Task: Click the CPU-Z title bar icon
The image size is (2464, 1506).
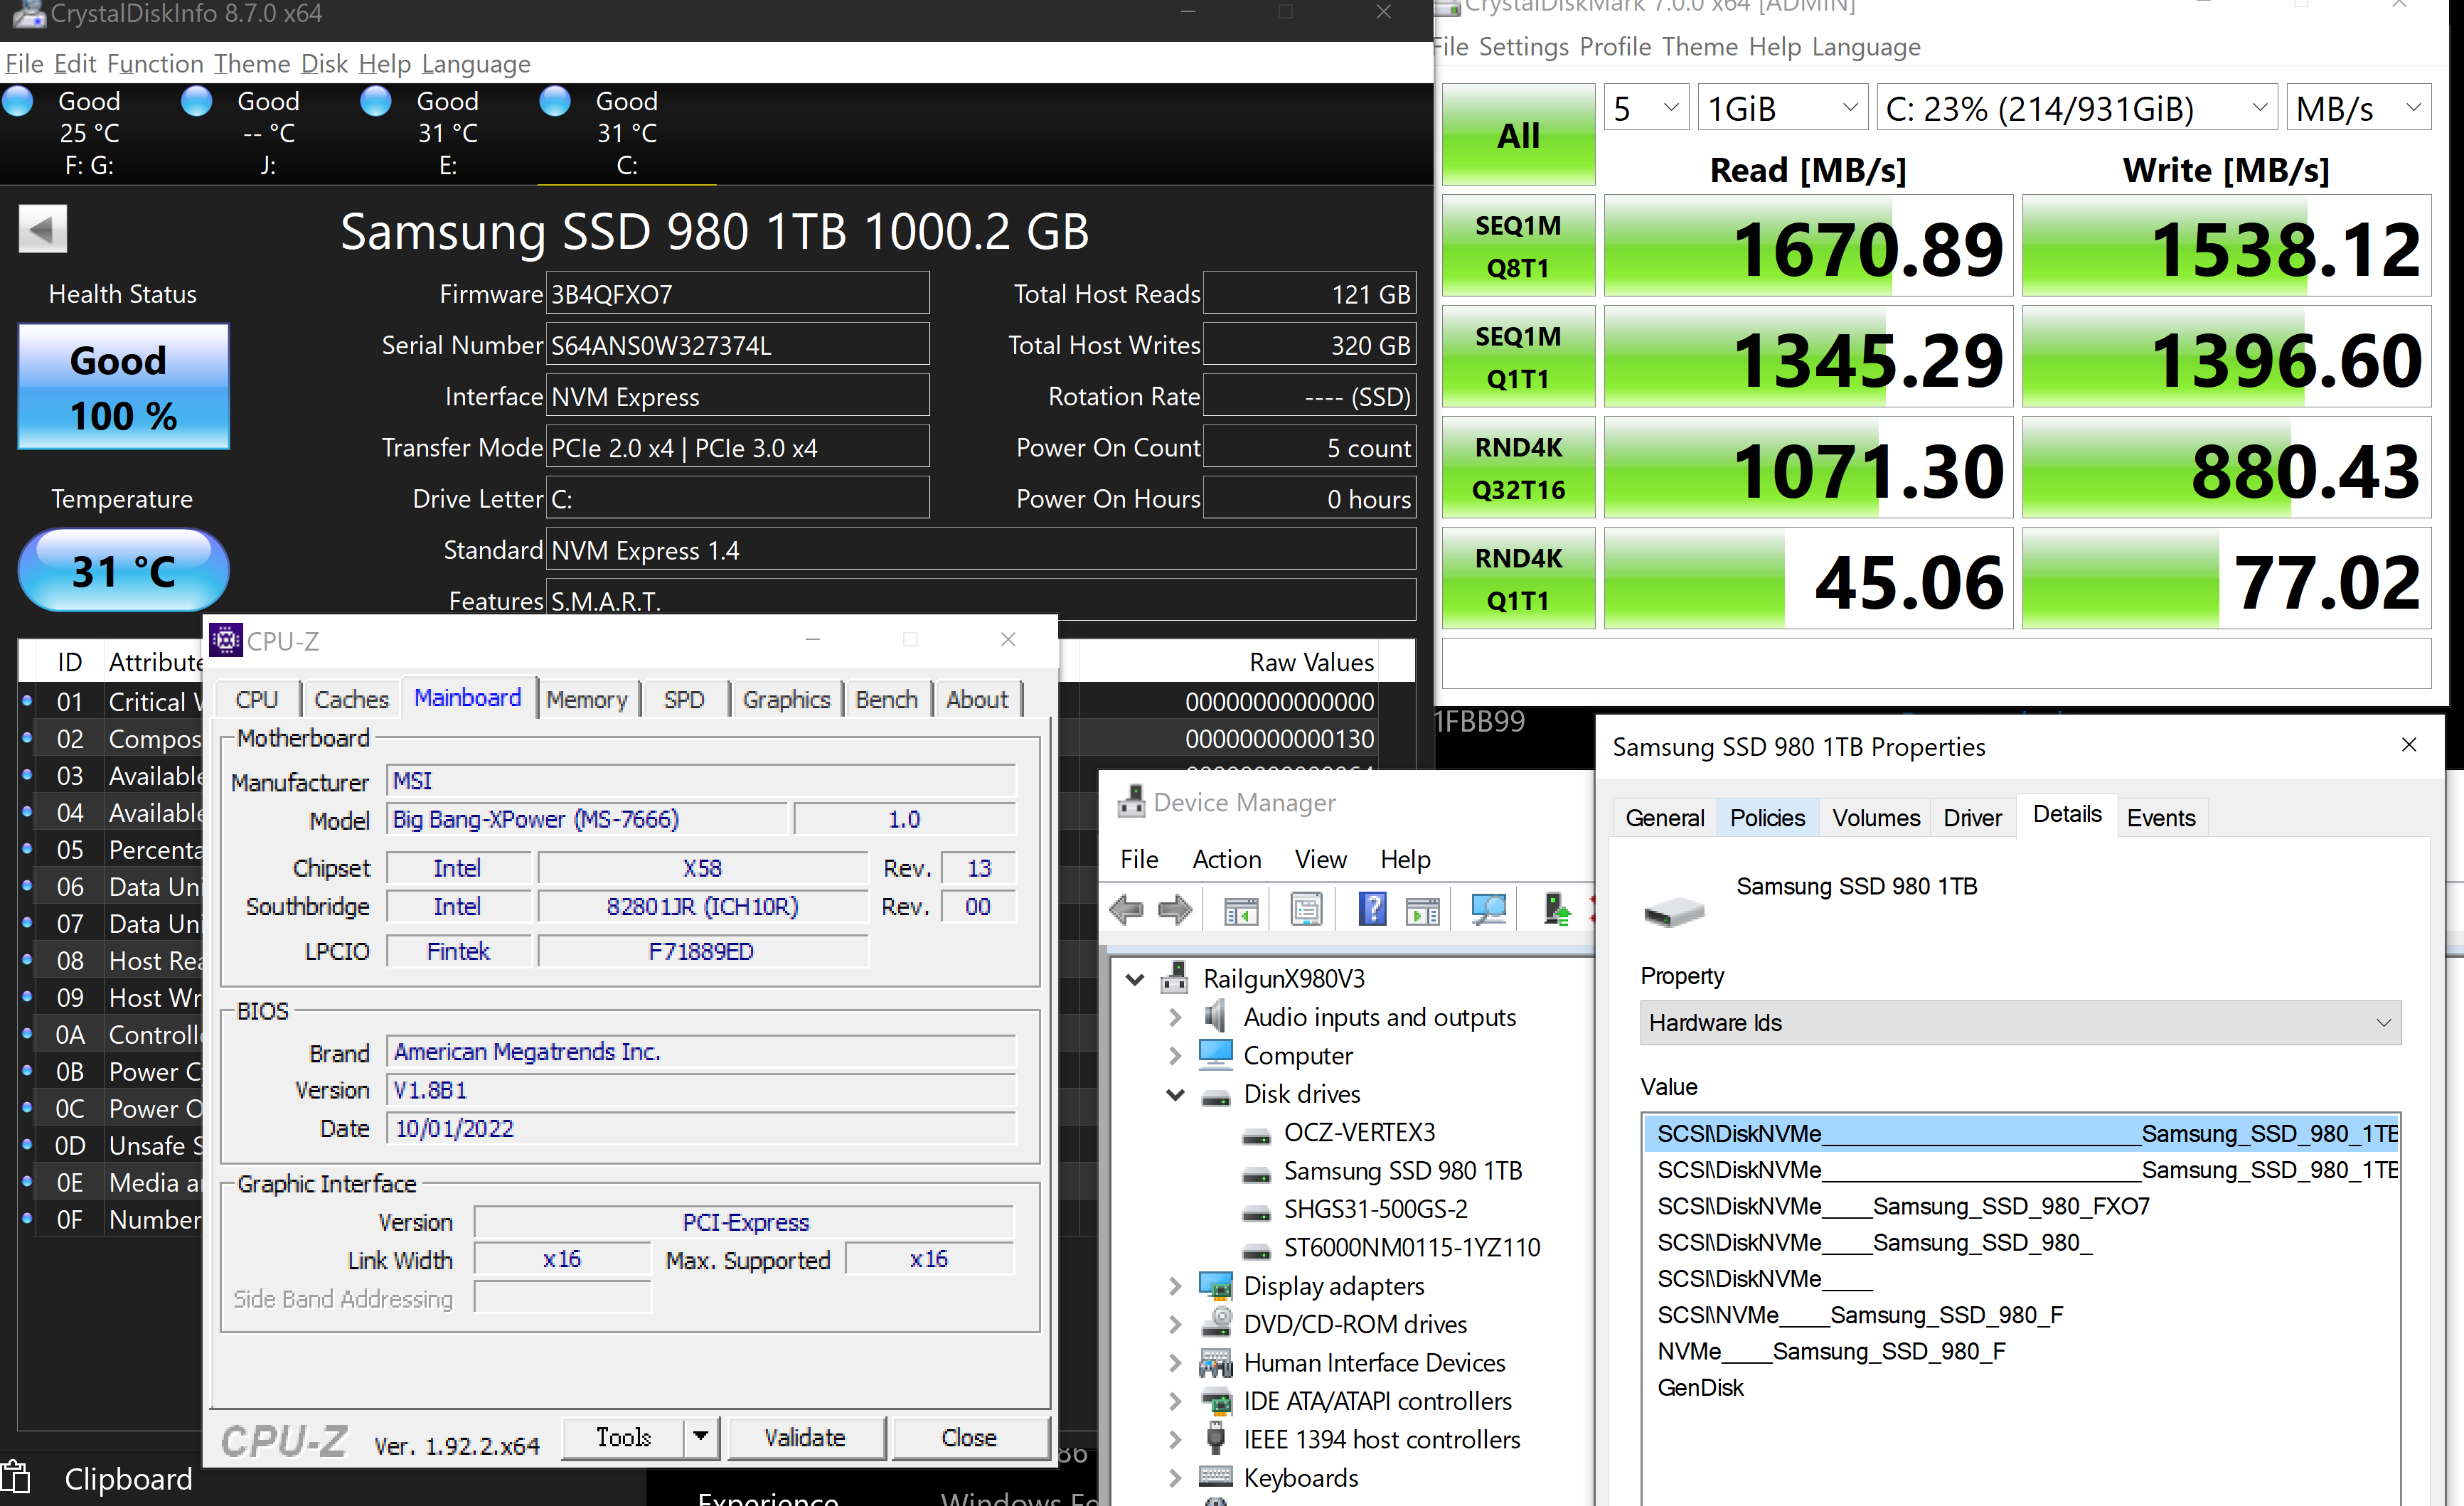Action: point(226,640)
